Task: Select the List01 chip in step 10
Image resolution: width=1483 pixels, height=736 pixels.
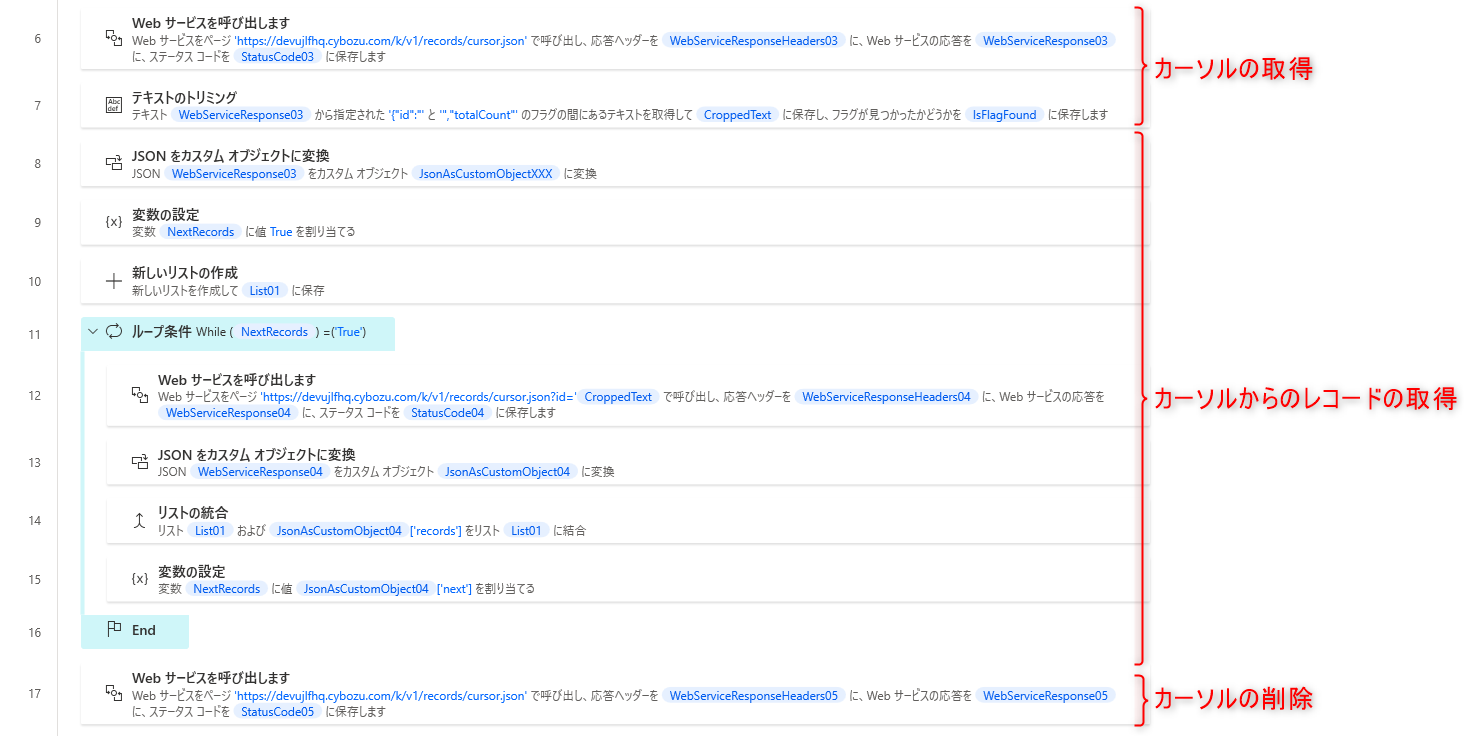Action: (266, 291)
